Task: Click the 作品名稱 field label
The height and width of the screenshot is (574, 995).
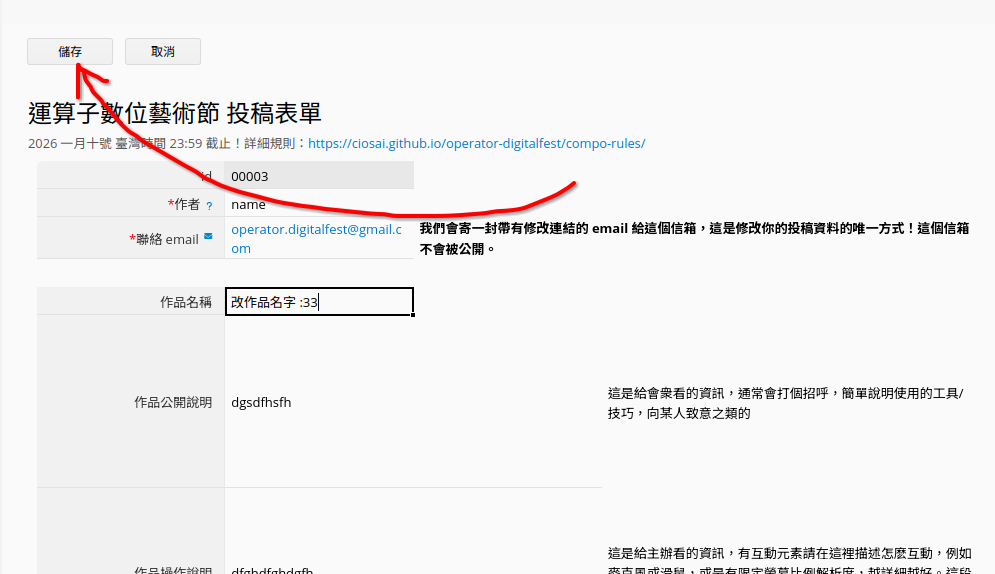Action: (185, 302)
